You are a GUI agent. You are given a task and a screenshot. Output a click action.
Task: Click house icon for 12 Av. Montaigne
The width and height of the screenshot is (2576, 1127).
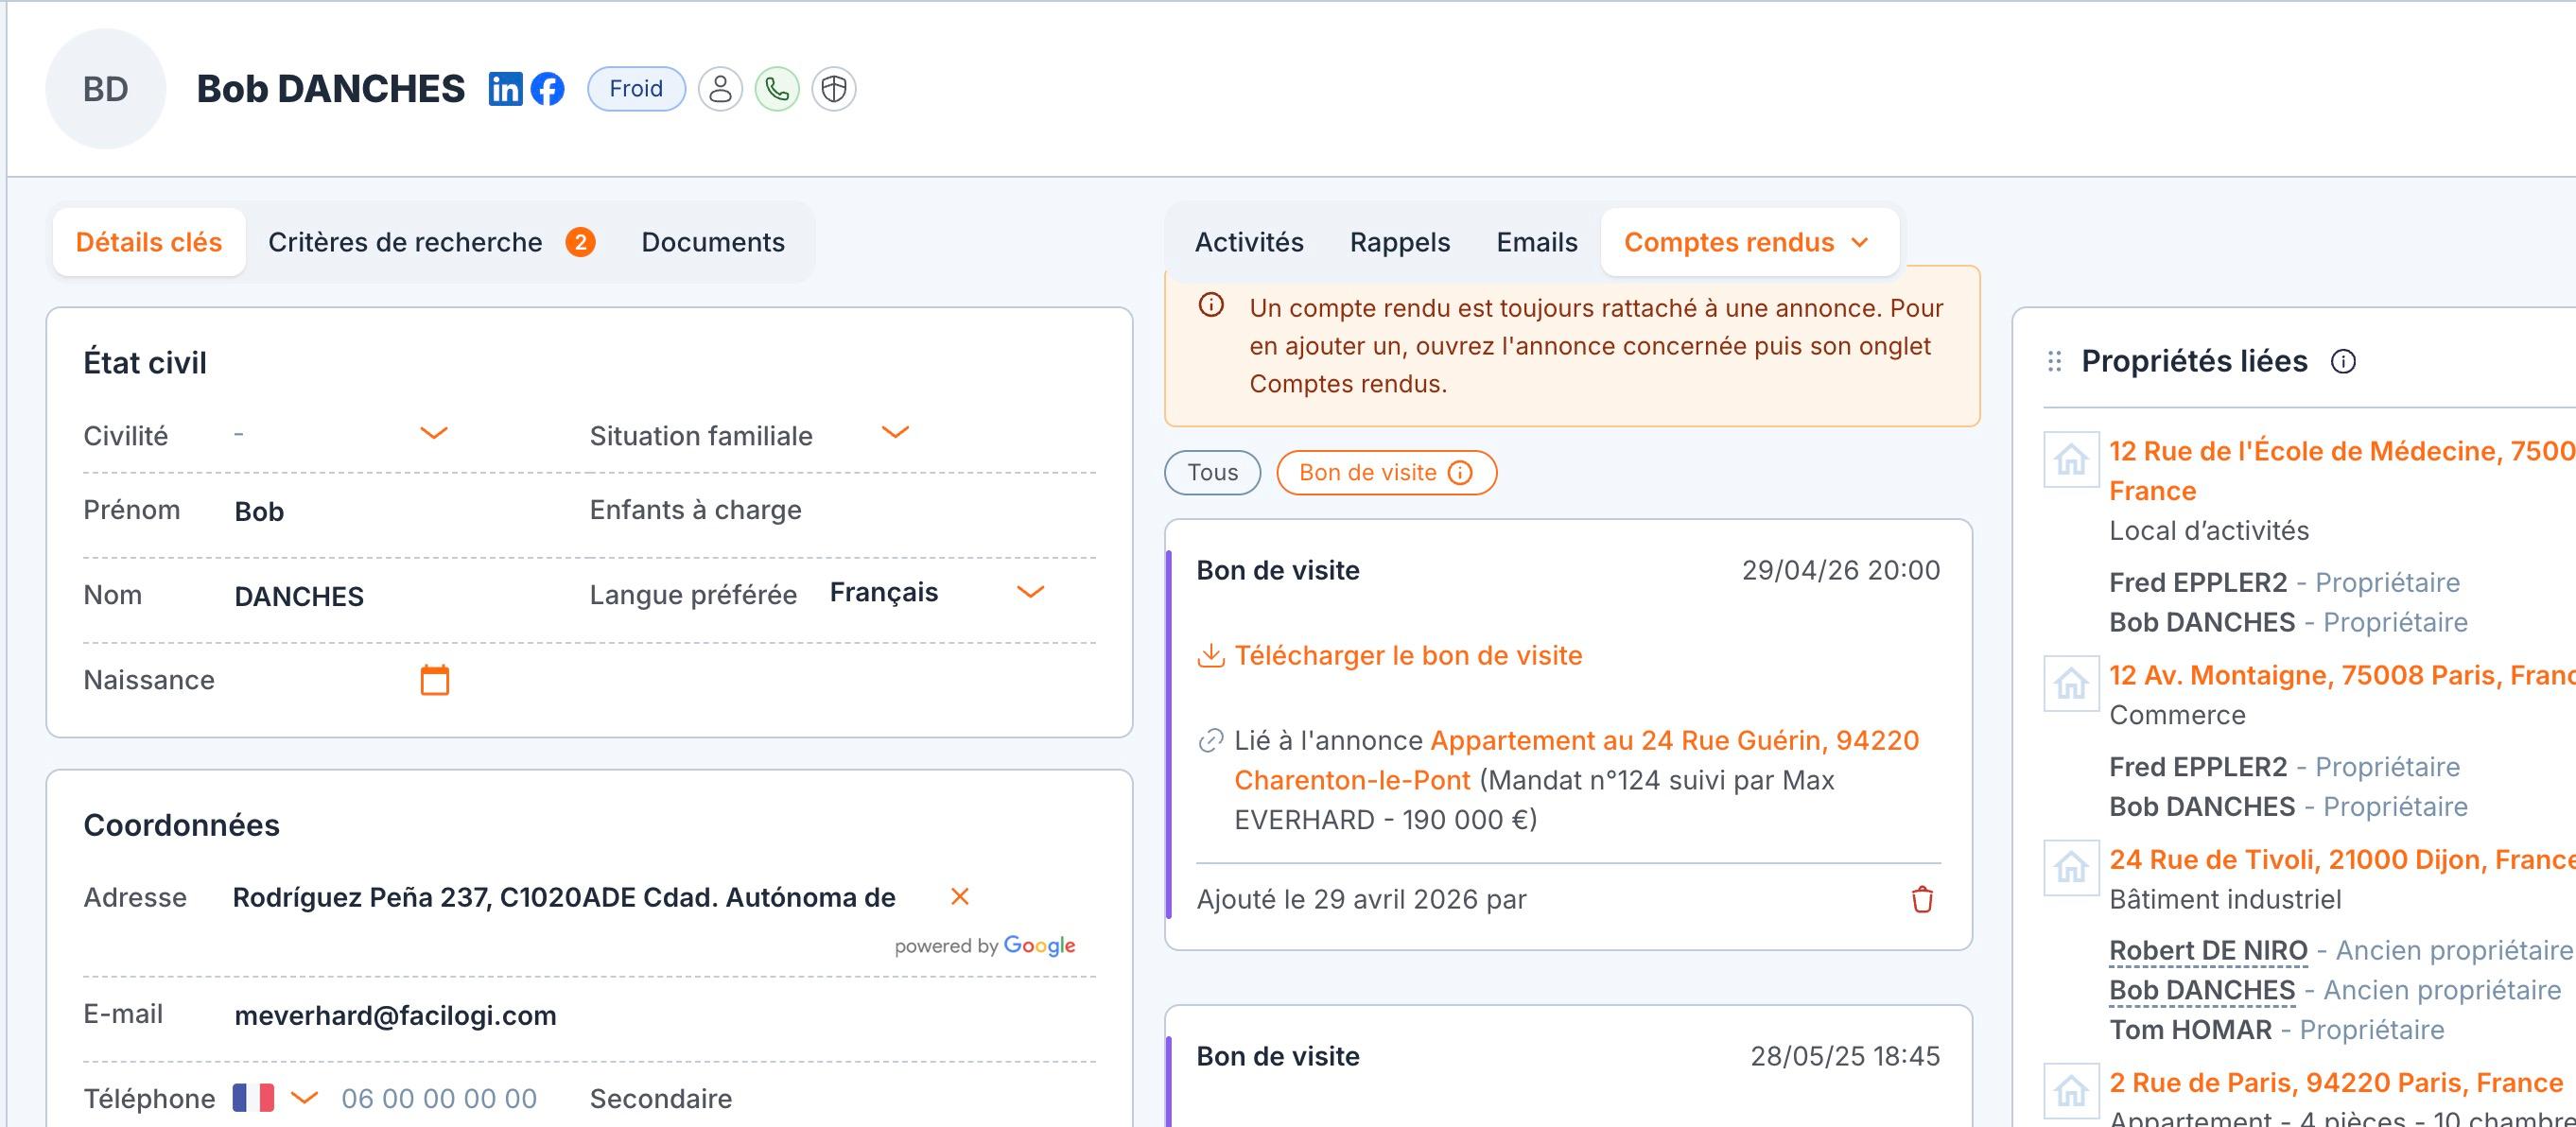click(2071, 684)
